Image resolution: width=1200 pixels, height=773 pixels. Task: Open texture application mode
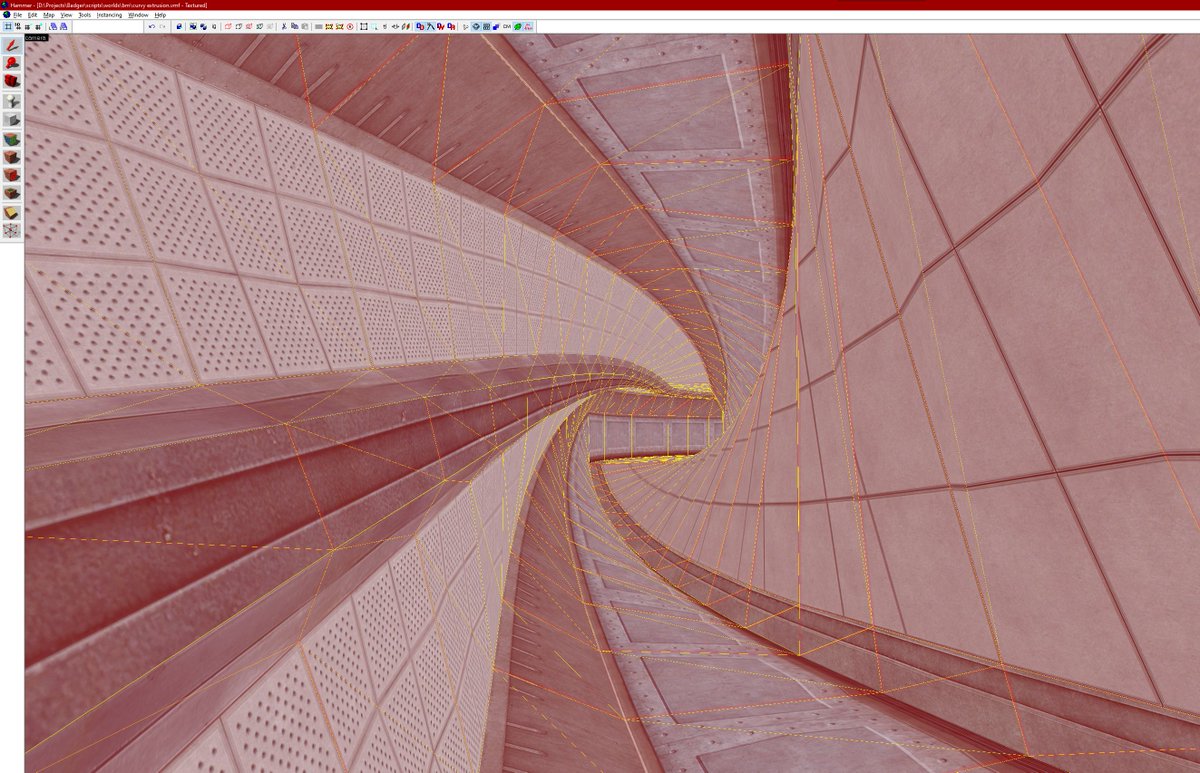coord(12,138)
